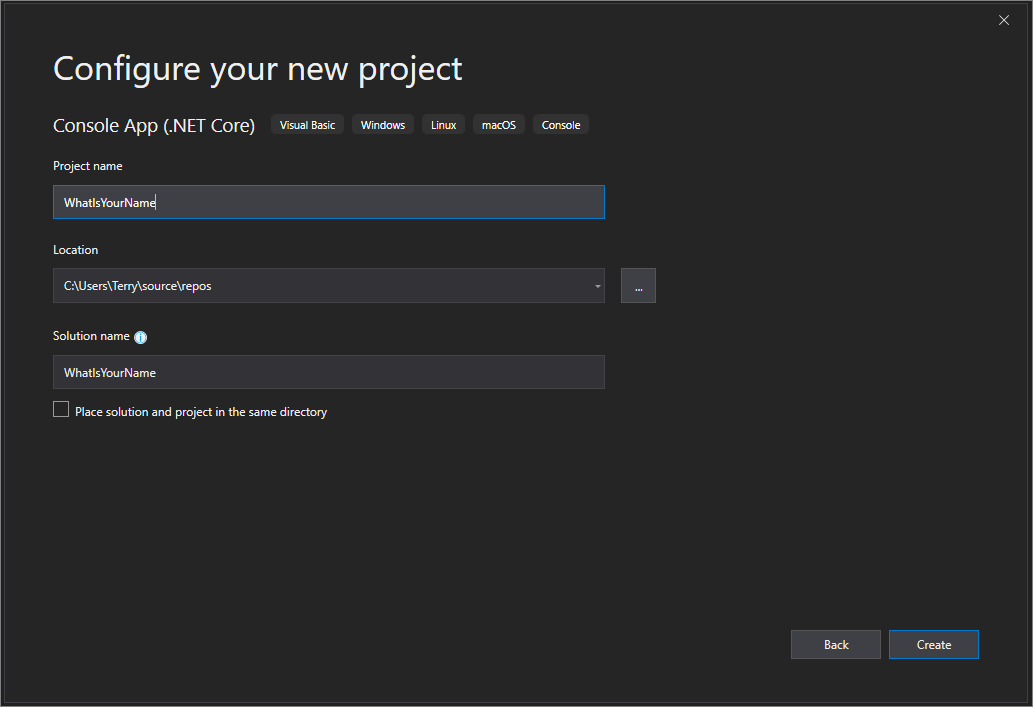Click the "Console App (.NET Core)" subtitle
This screenshot has height=707, width=1033.
(x=154, y=125)
